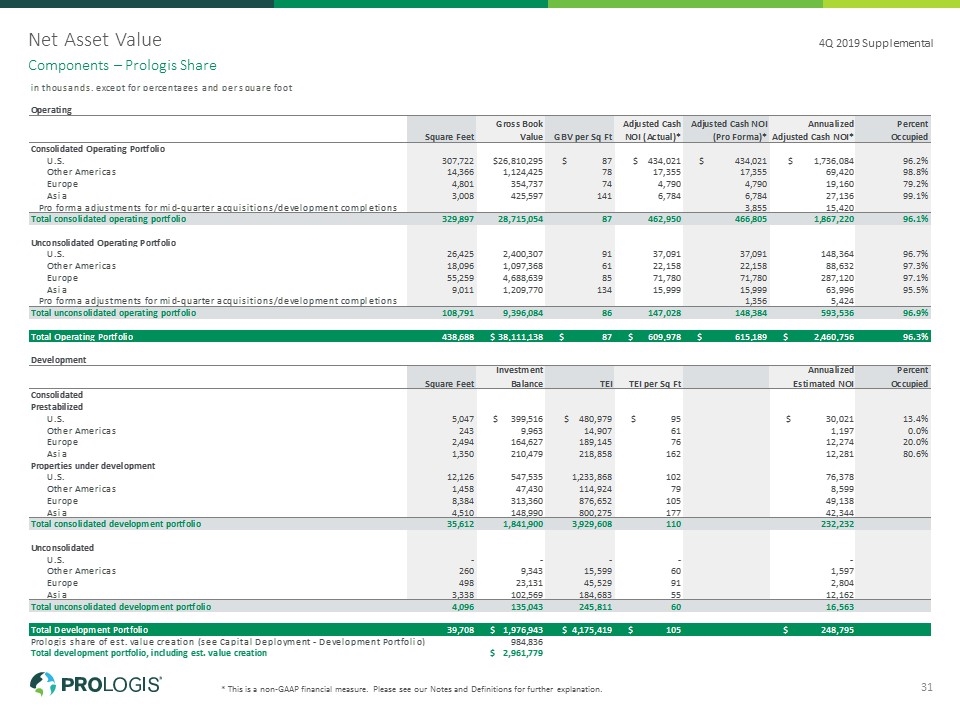Select prestabilized Europe investment balance 164,627
Viewport: 960px width, 720px height.
click(526, 442)
